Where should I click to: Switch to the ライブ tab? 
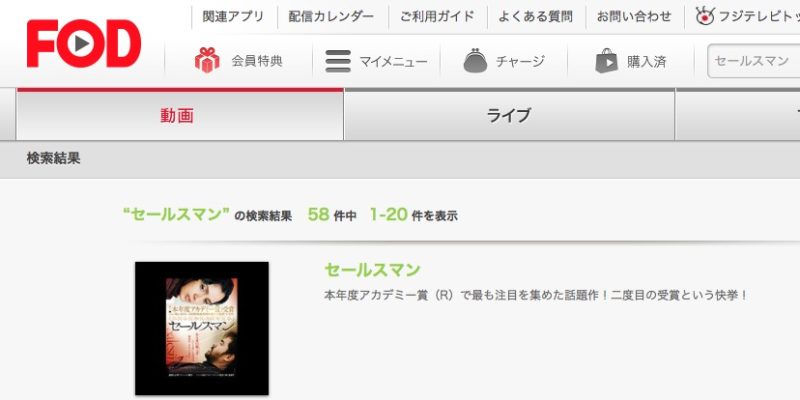point(509,115)
